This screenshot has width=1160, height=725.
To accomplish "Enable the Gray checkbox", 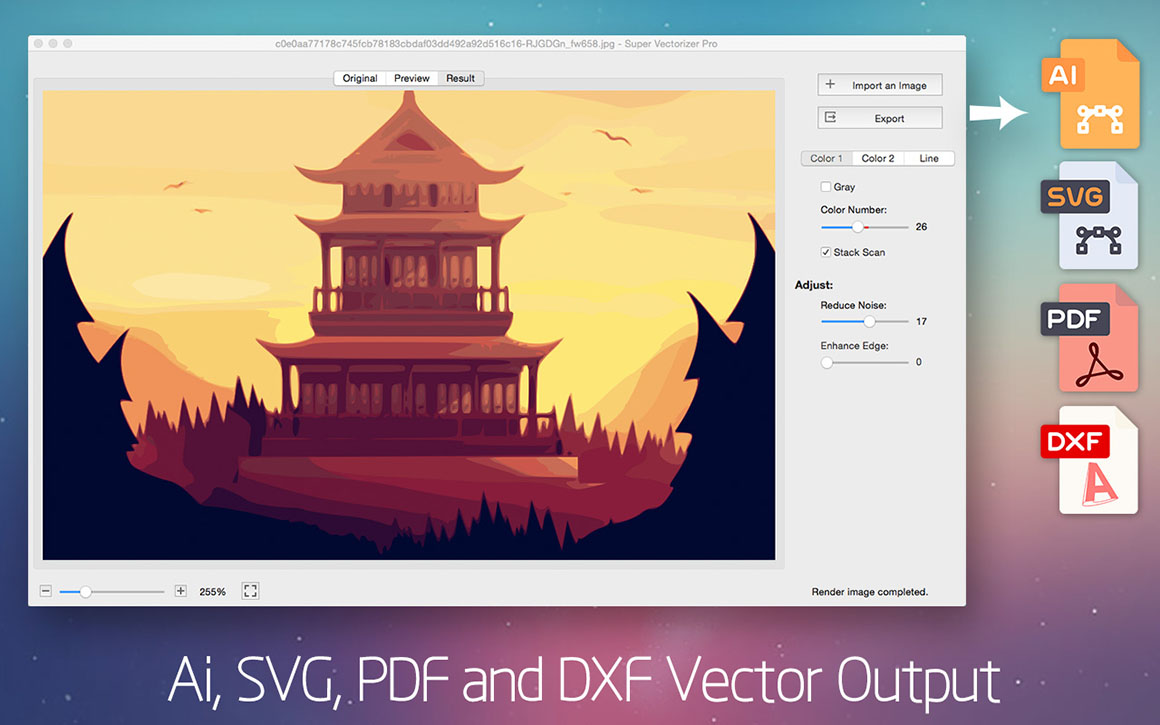I will click(826, 186).
